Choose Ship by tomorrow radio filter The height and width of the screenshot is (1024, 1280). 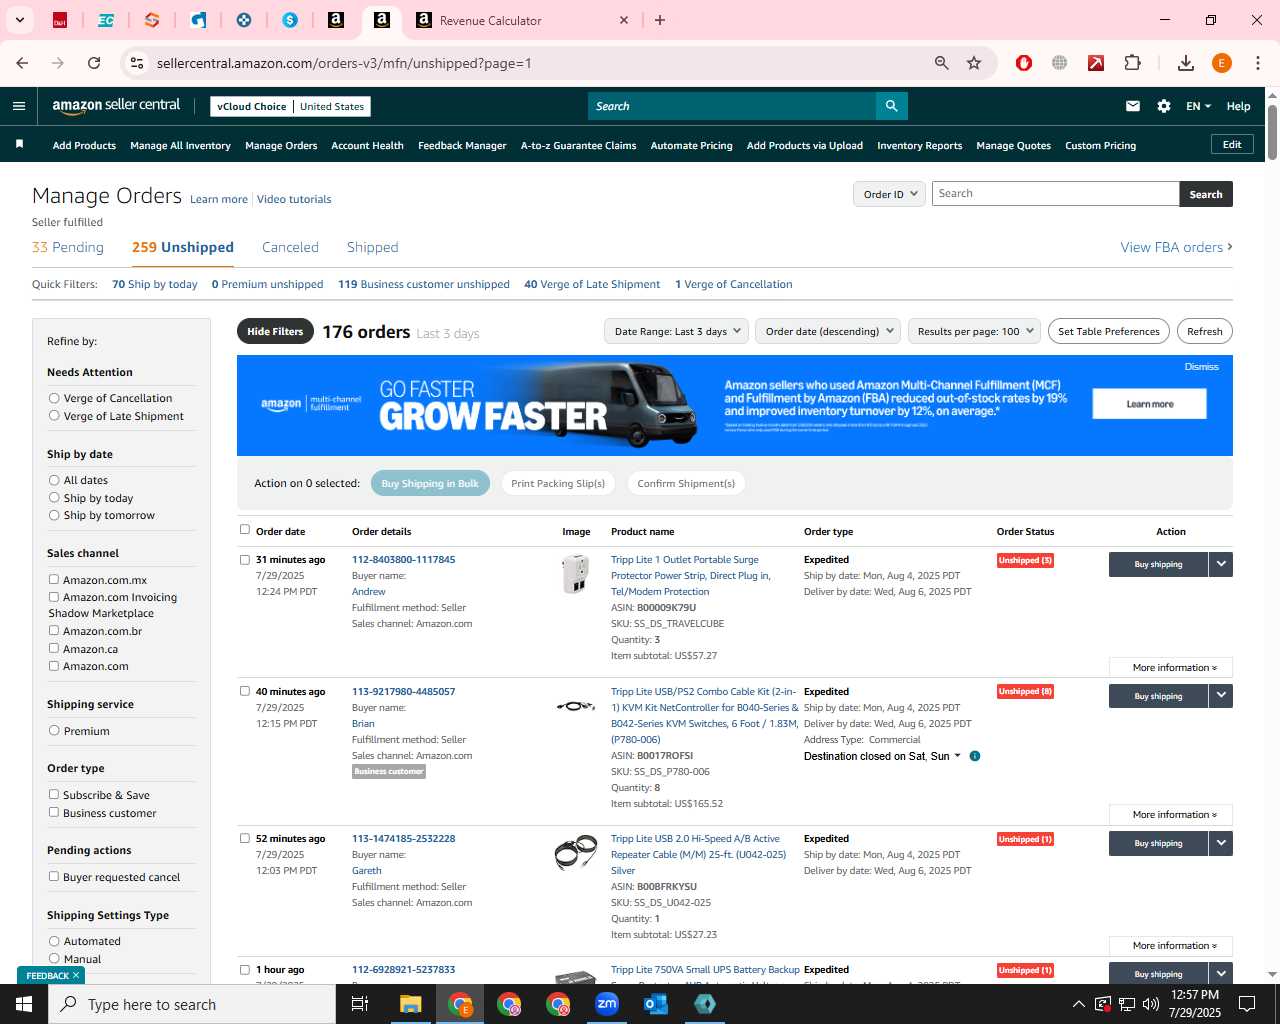[x=54, y=515]
